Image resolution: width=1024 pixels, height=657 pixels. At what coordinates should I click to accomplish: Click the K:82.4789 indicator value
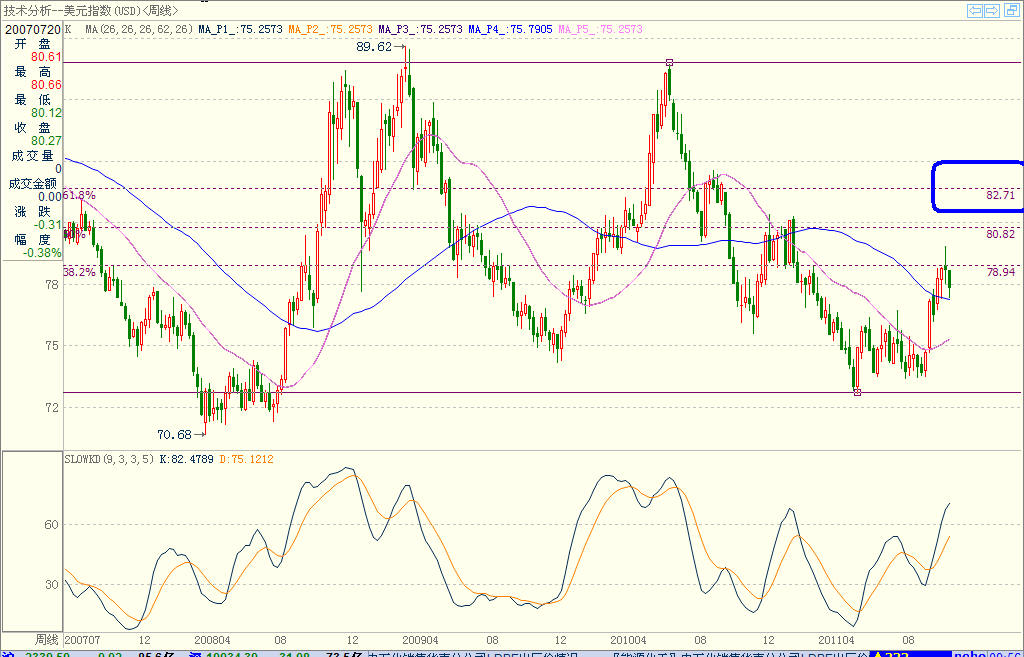tap(187, 460)
